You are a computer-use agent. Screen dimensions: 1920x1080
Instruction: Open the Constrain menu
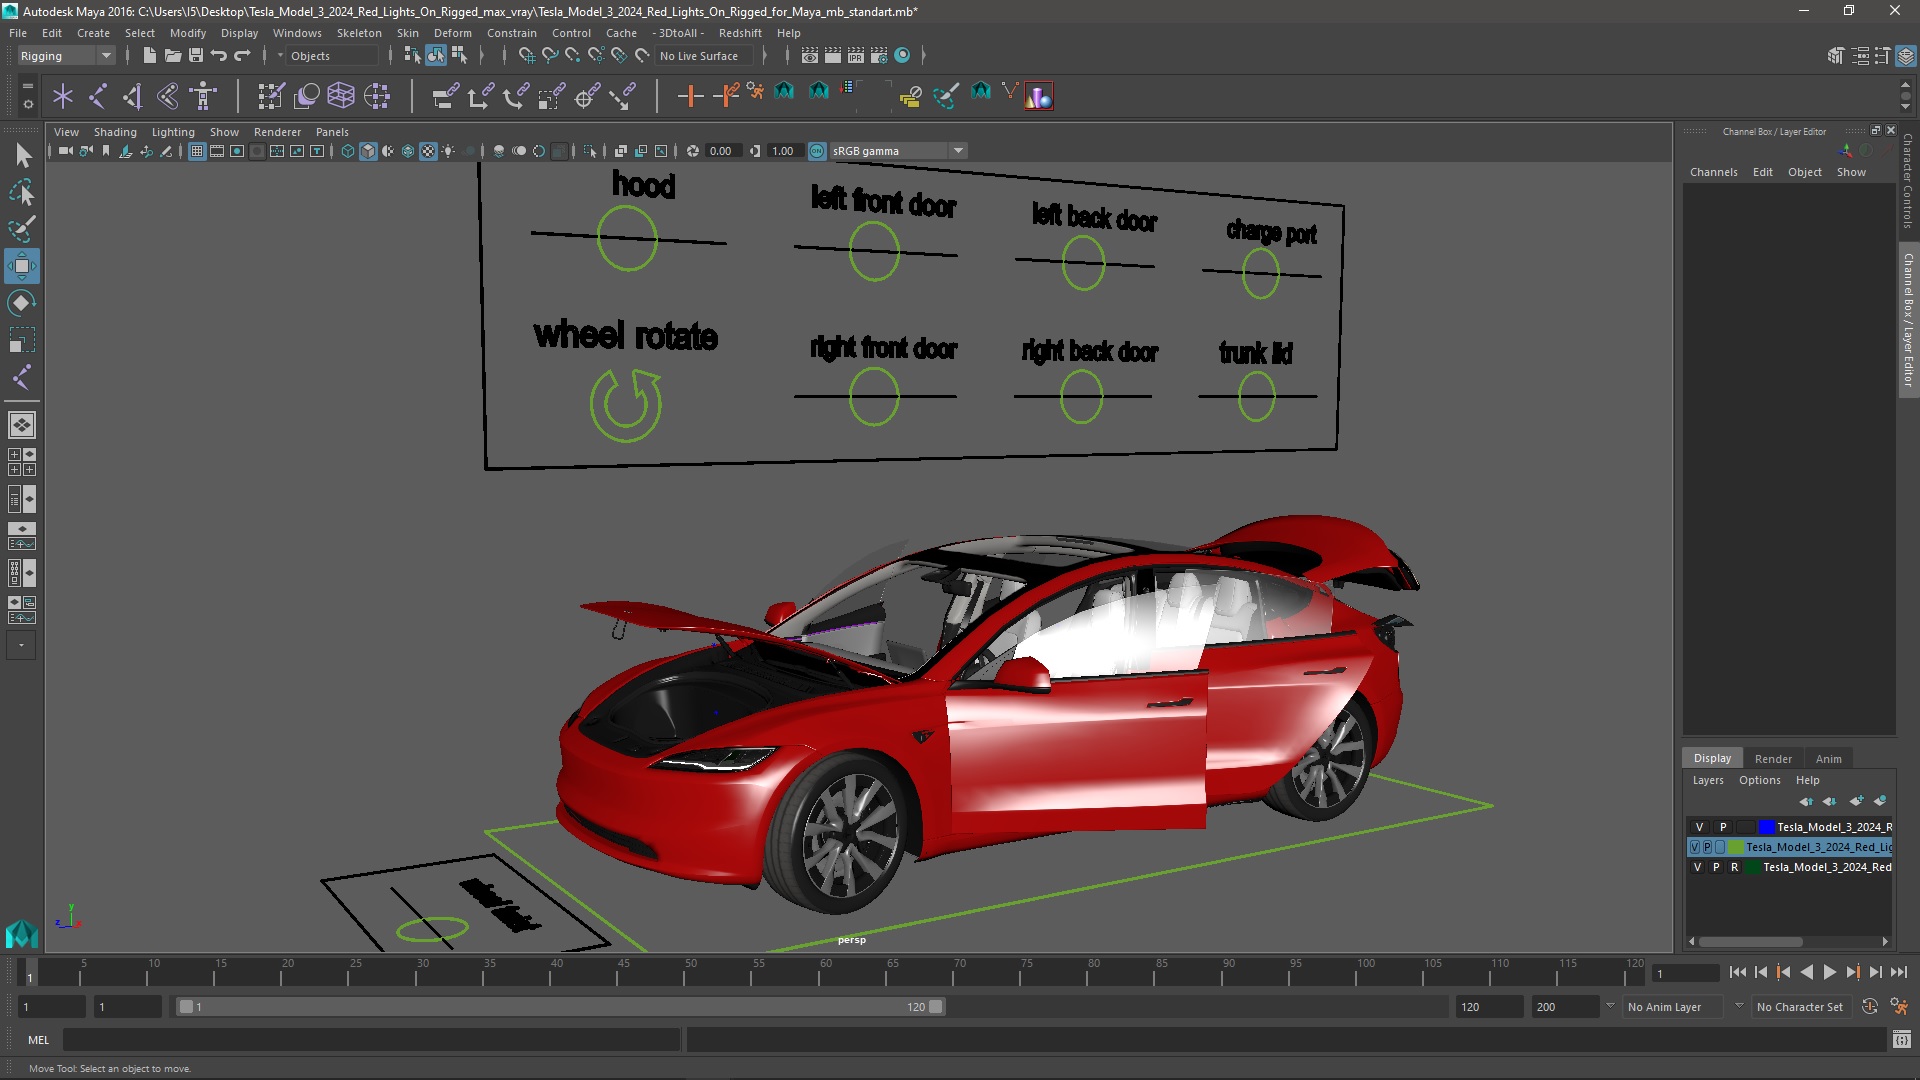click(x=511, y=33)
